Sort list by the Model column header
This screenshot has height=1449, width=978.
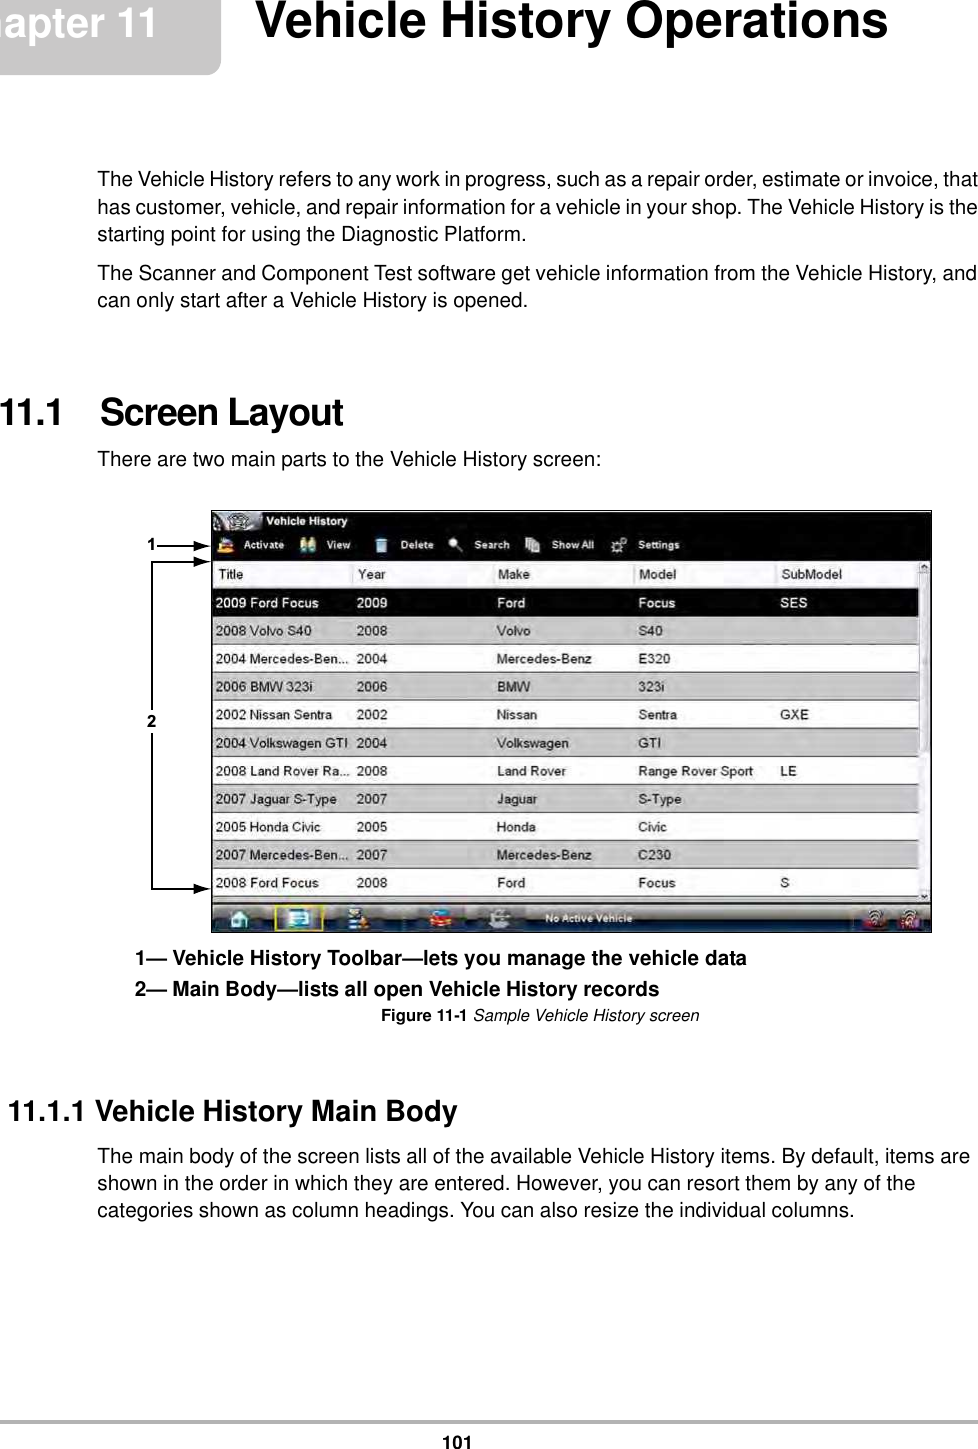[x=705, y=574]
